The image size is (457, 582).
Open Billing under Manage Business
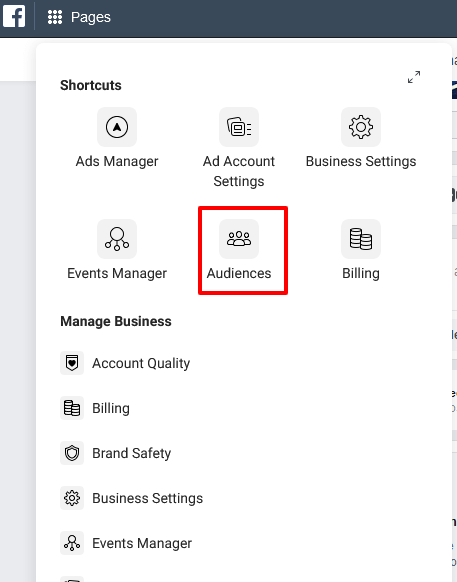[111, 408]
